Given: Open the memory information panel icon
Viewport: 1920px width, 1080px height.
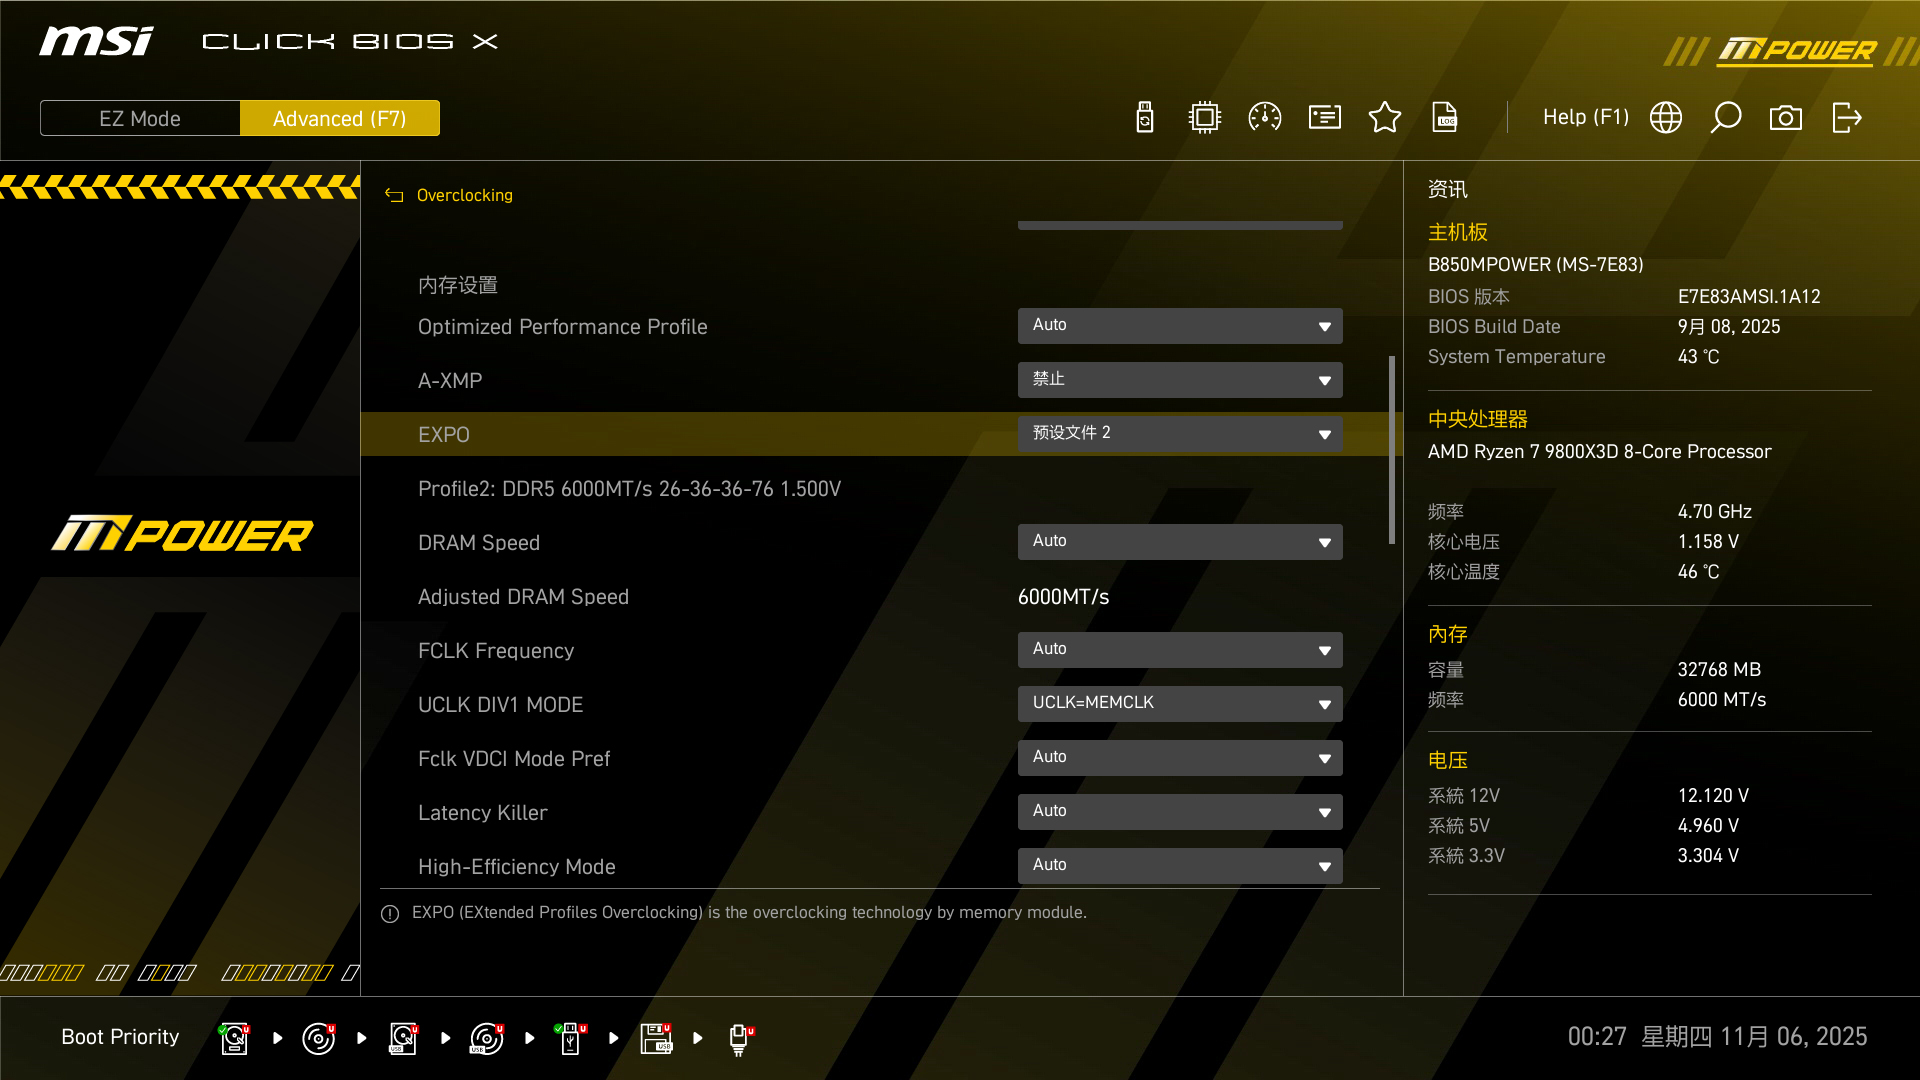Looking at the screenshot, I should click(1324, 117).
